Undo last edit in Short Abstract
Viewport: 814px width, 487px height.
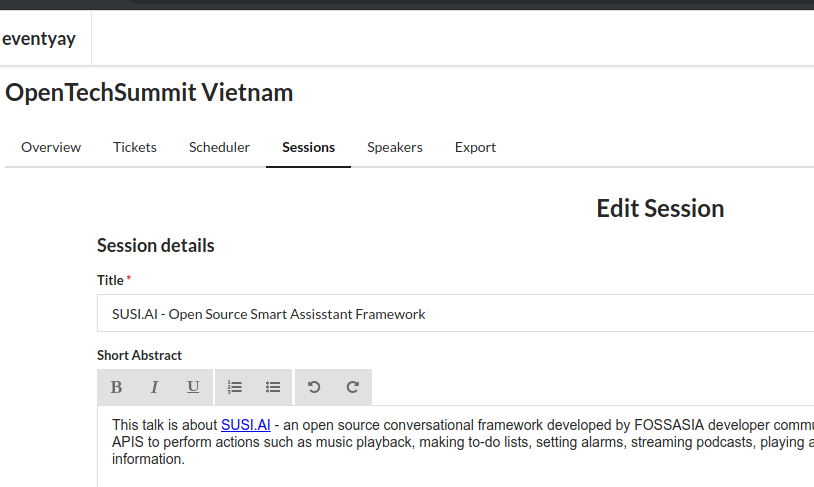tap(314, 387)
